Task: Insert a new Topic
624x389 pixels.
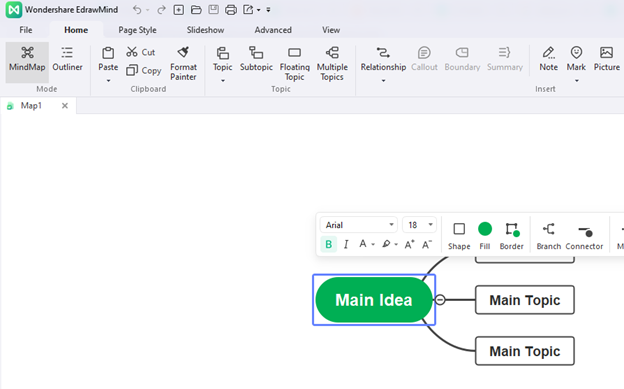Action: point(222,59)
